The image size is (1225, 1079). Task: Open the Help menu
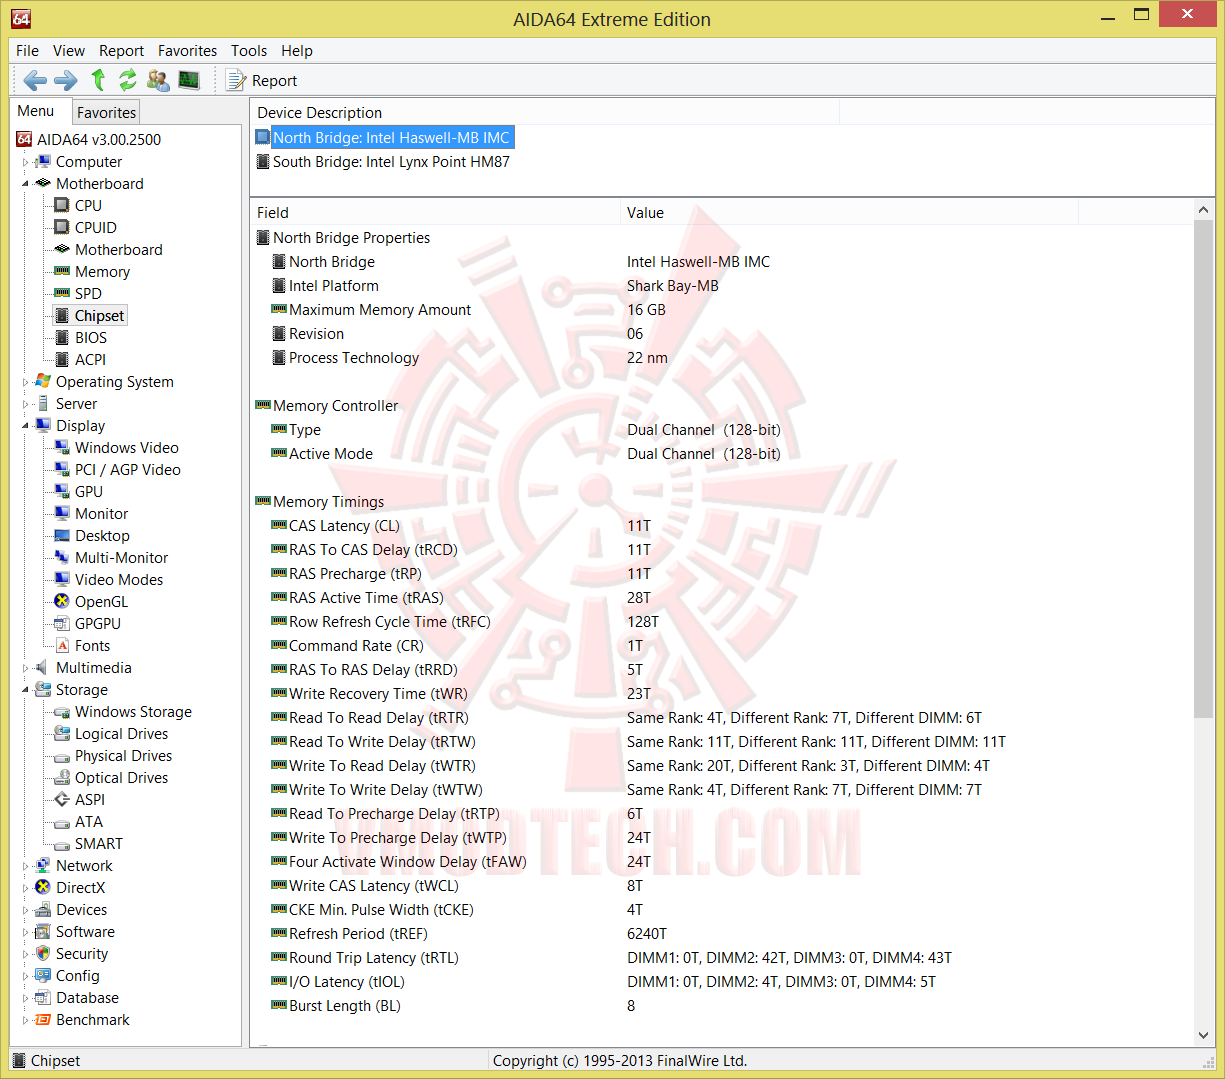[x=297, y=51]
